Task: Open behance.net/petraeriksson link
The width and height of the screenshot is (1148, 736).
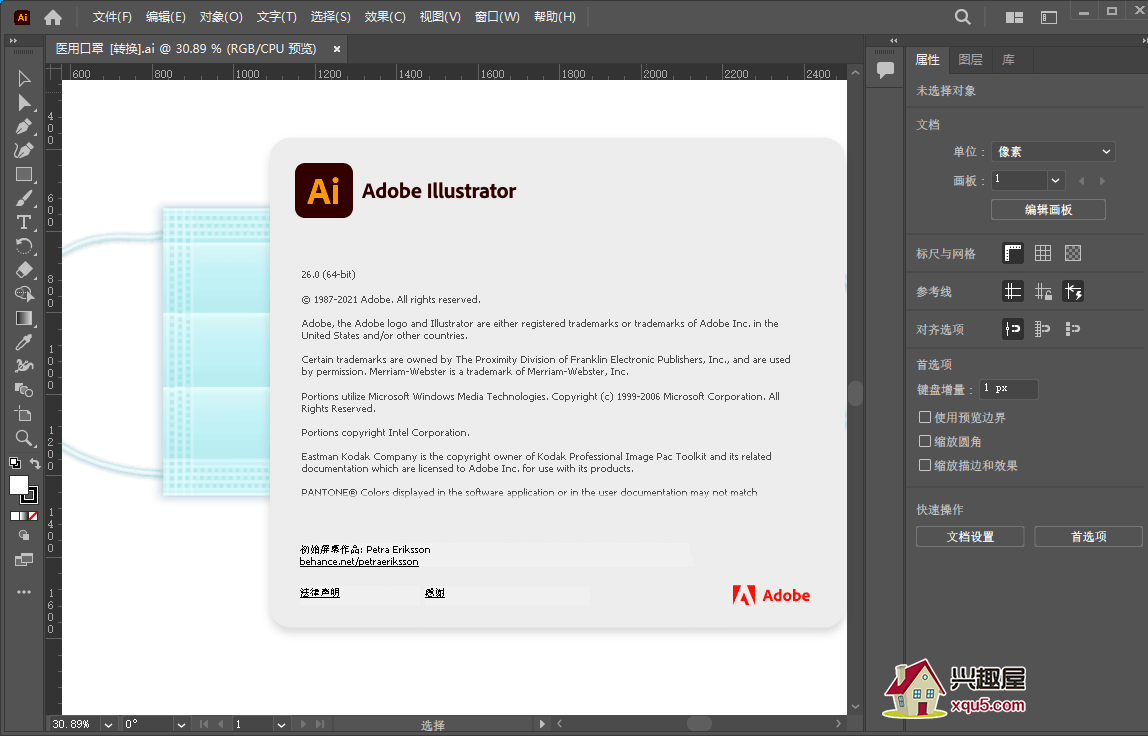Action: click(x=359, y=562)
